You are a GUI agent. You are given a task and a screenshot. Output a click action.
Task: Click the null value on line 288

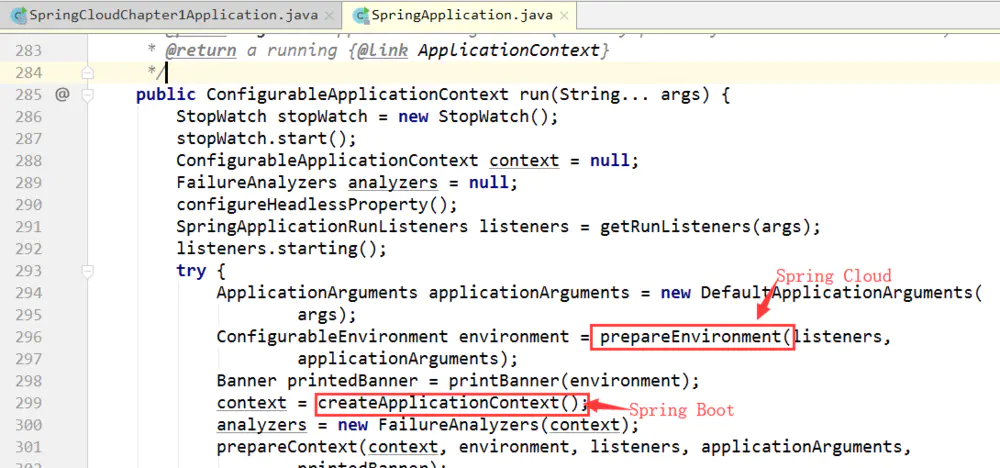coord(609,161)
